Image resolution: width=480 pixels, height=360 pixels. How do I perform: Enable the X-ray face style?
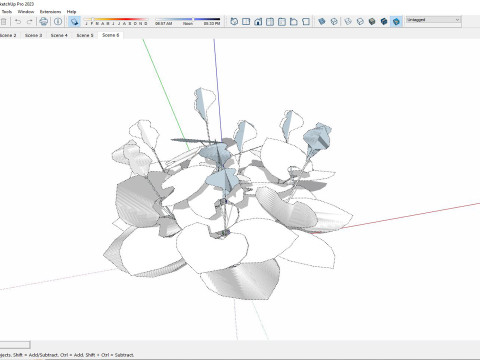322,22
